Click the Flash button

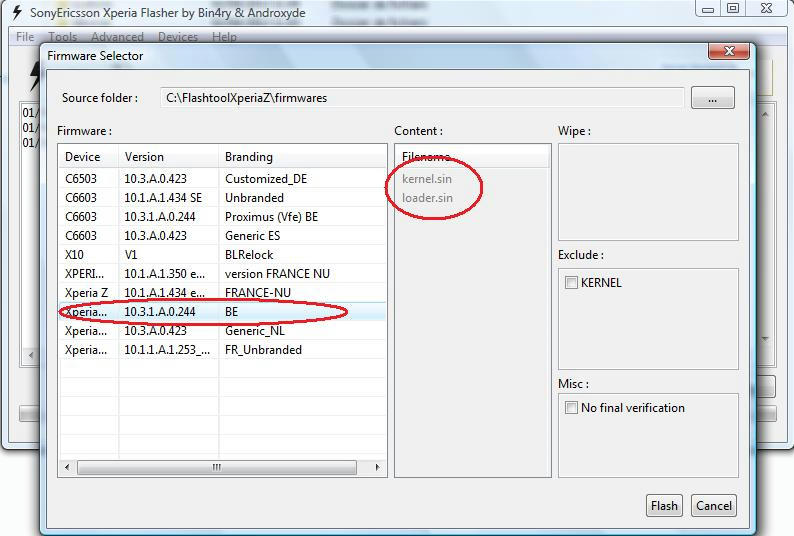point(664,506)
